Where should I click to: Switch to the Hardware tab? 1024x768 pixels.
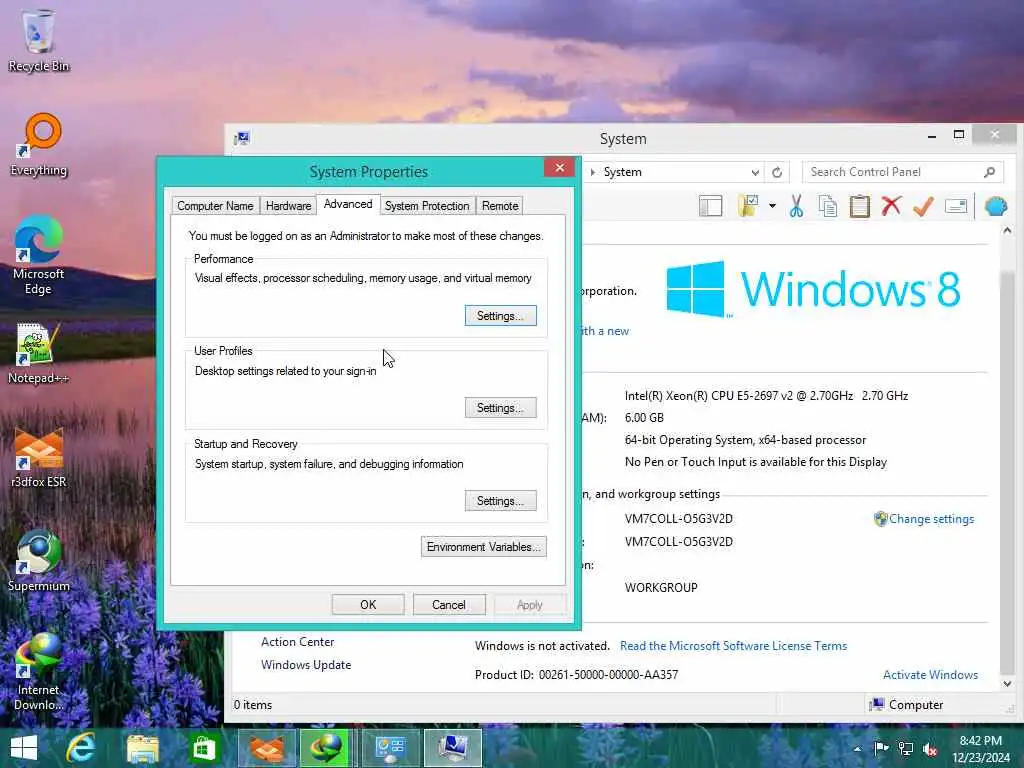click(288, 206)
